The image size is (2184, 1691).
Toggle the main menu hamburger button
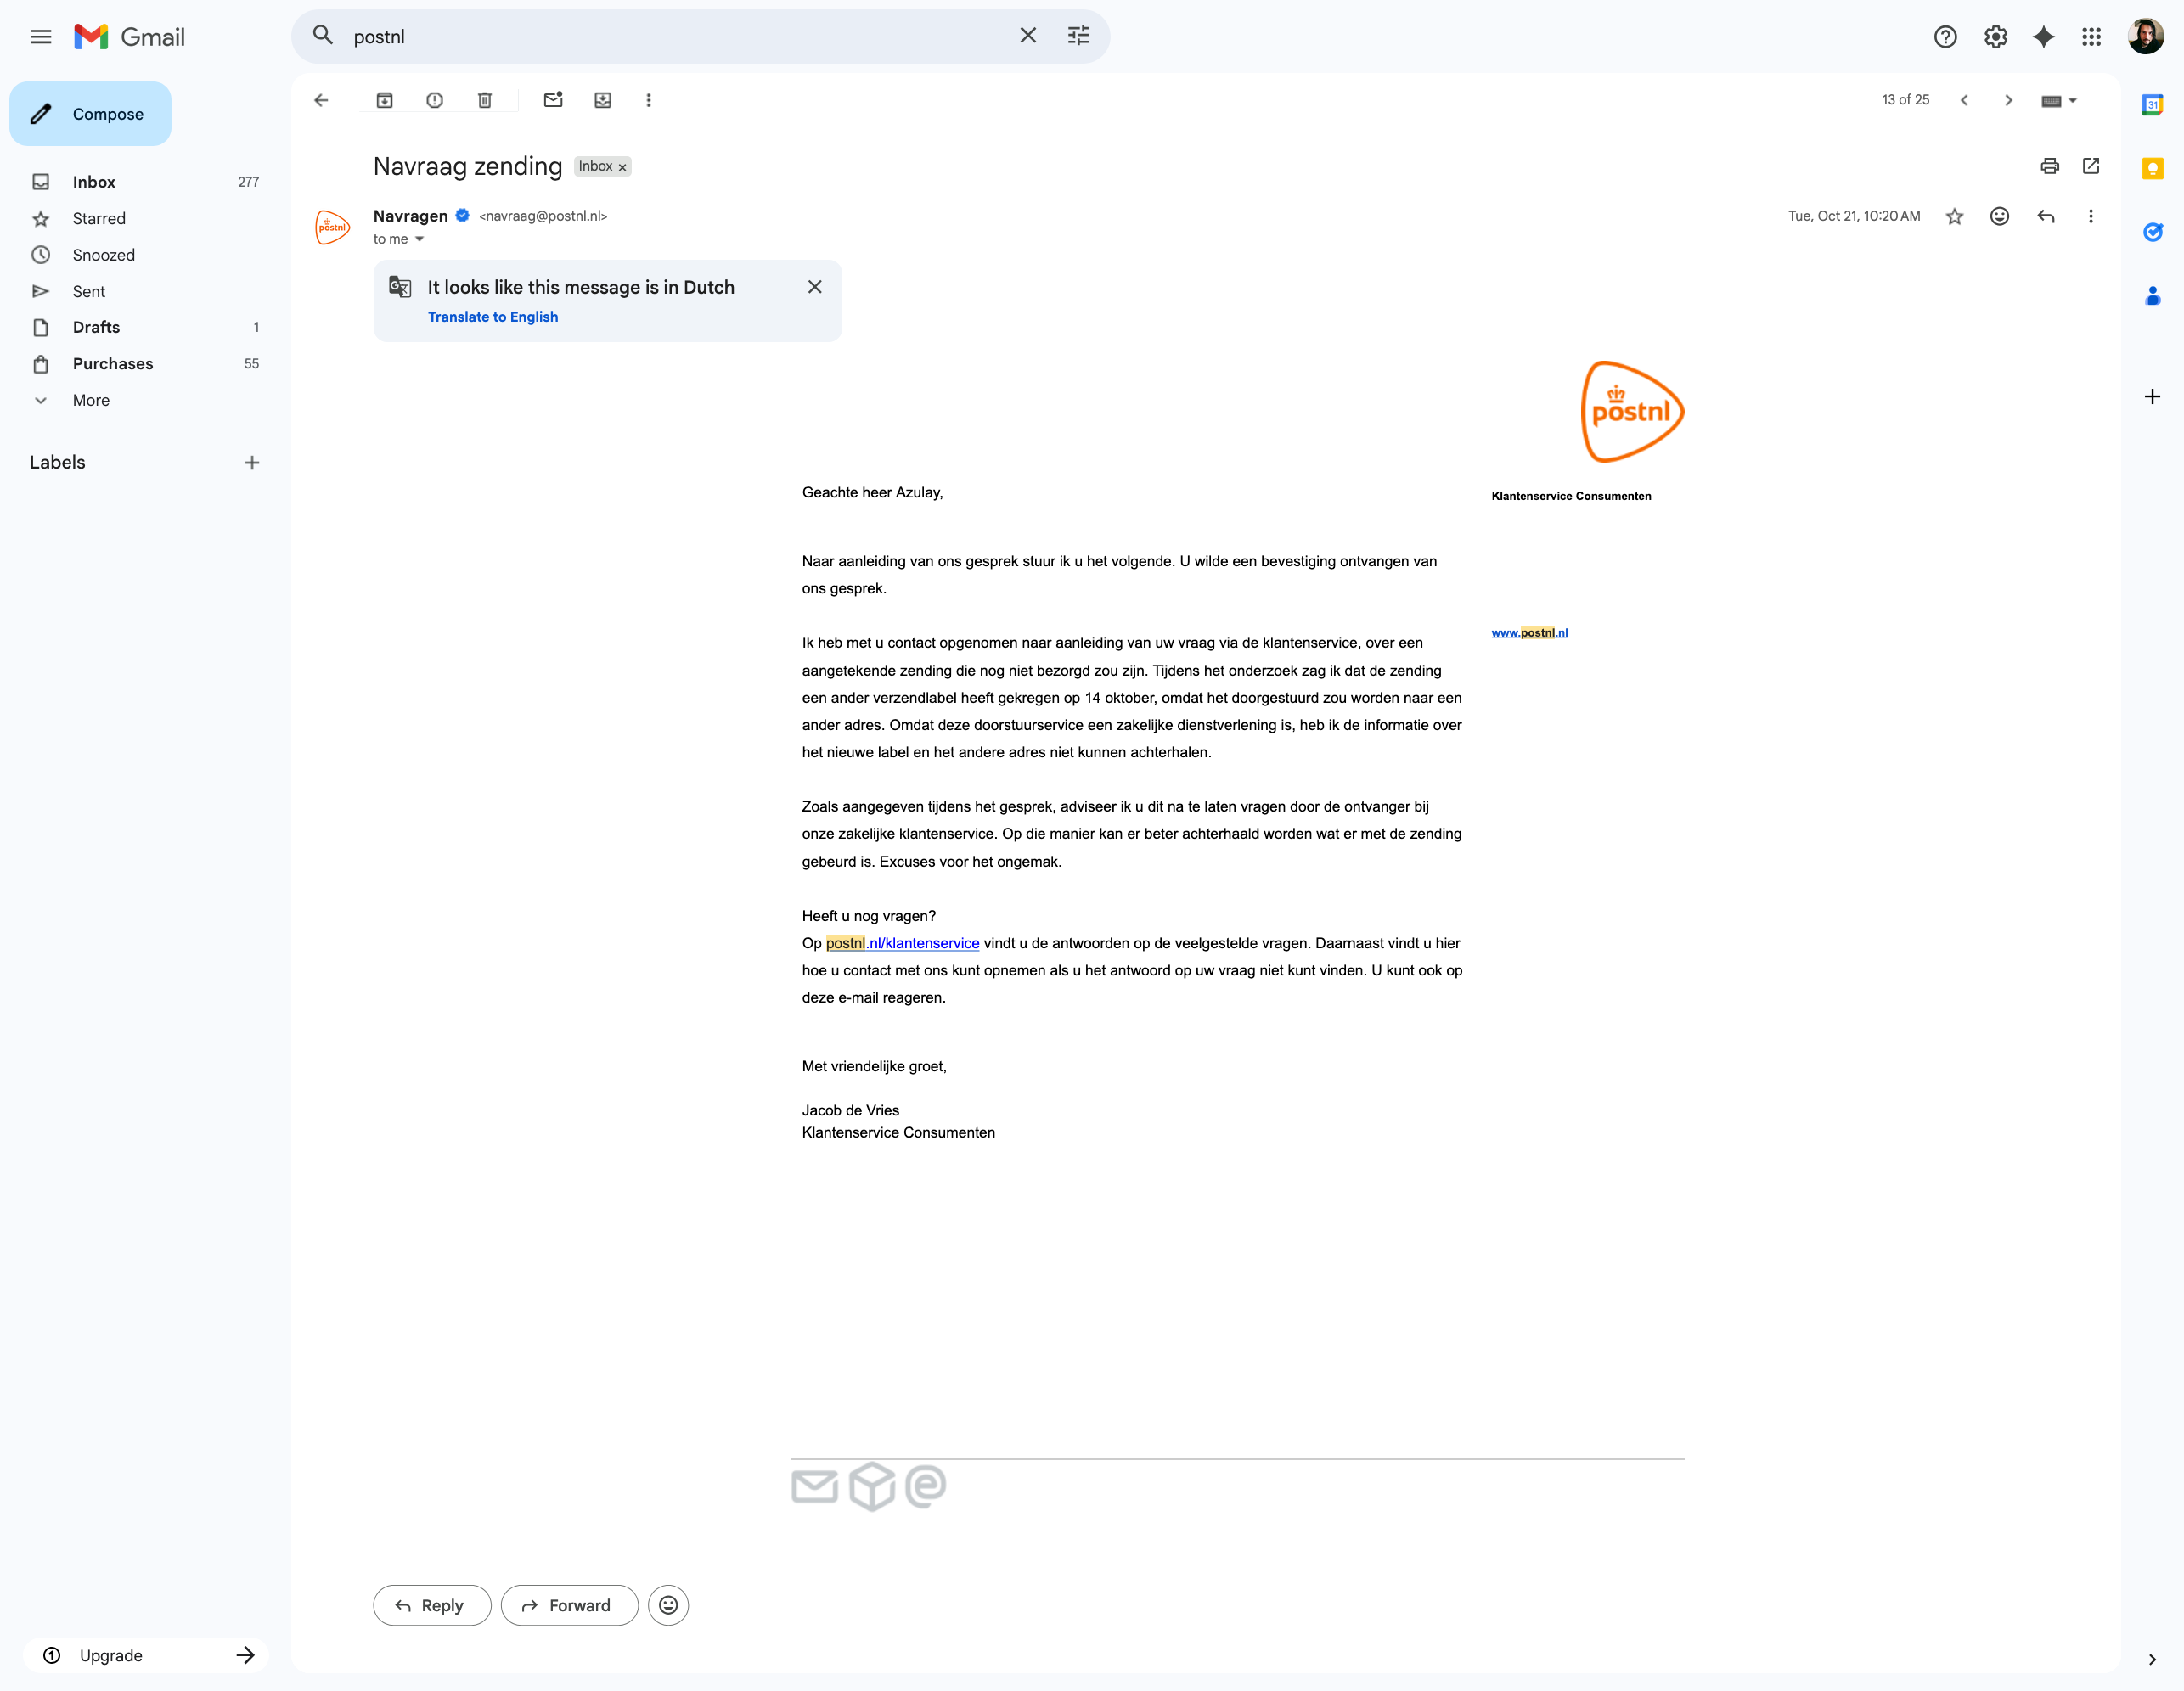click(41, 37)
